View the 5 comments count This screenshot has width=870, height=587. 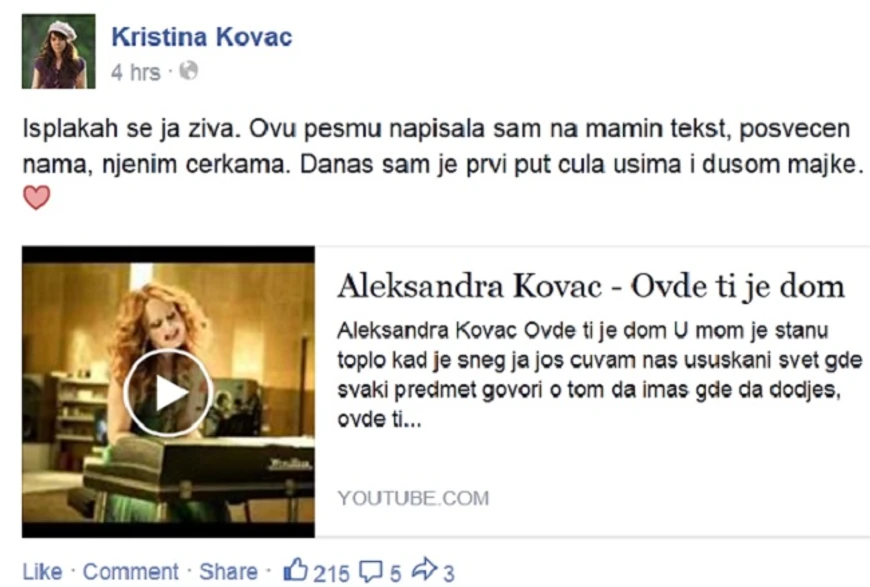pos(395,573)
